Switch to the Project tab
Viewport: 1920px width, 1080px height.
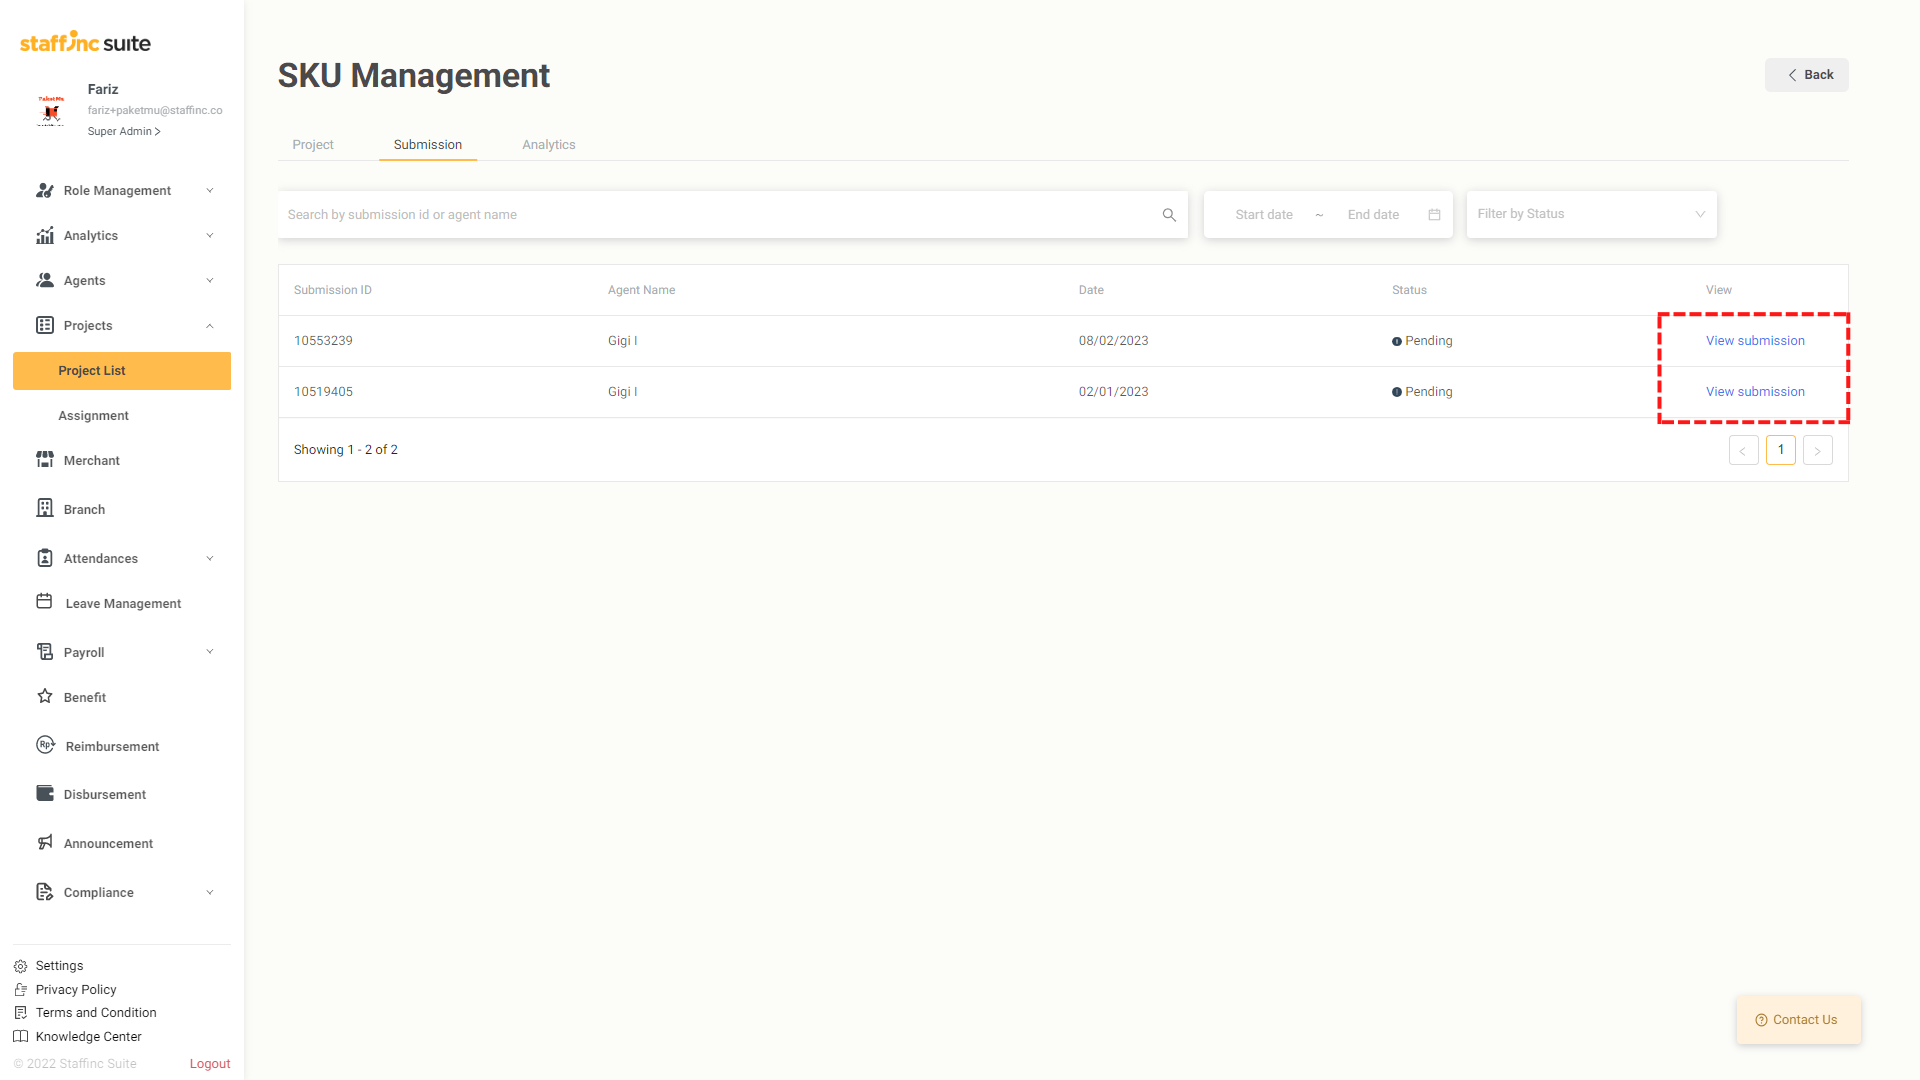pyautogui.click(x=313, y=145)
